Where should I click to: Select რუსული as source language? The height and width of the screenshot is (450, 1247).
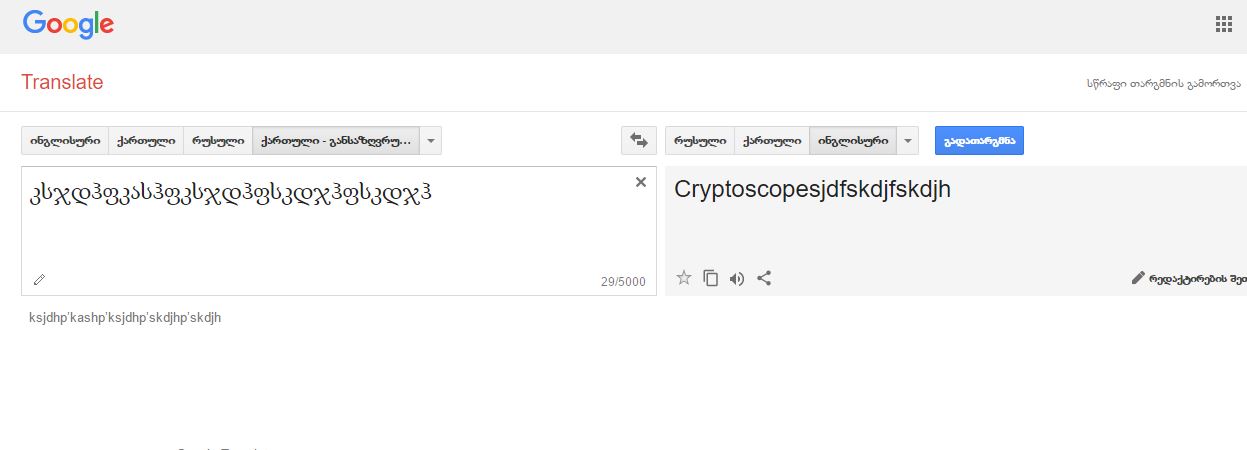[x=217, y=141]
